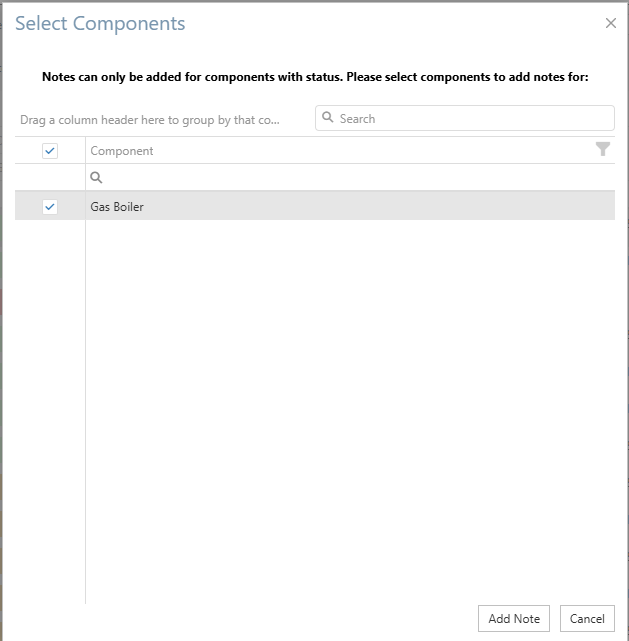This screenshot has height=641, width=629.
Task: Click the bold instruction text about notes
Action: tap(315, 76)
